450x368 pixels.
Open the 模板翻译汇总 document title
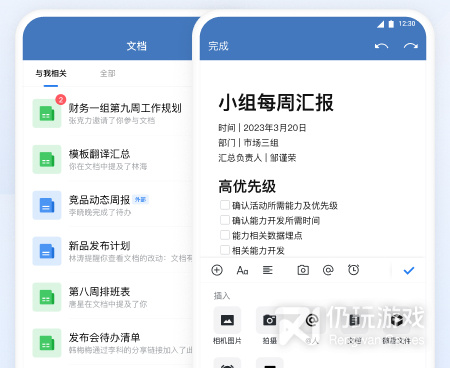coord(99,154)
